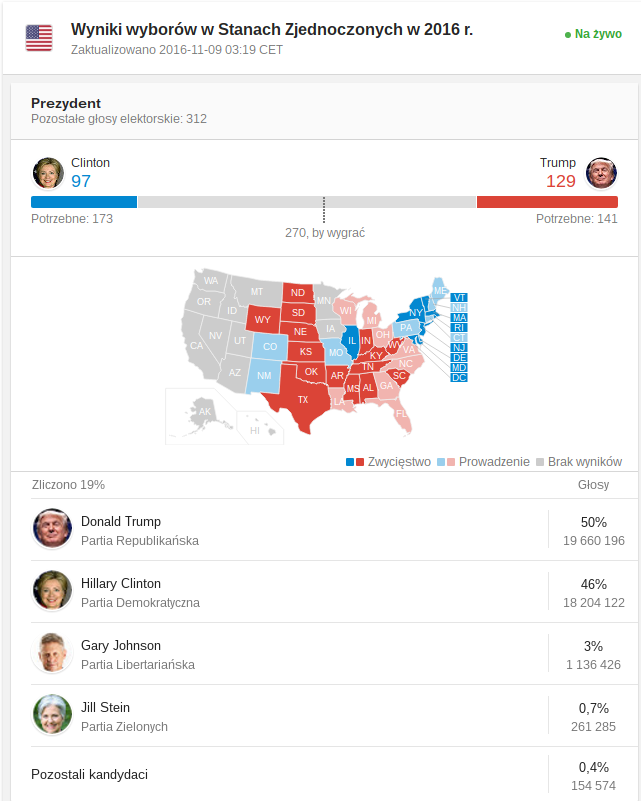
Task: Click the gray Brak wyników legend swatch
Action: point(540,462)
